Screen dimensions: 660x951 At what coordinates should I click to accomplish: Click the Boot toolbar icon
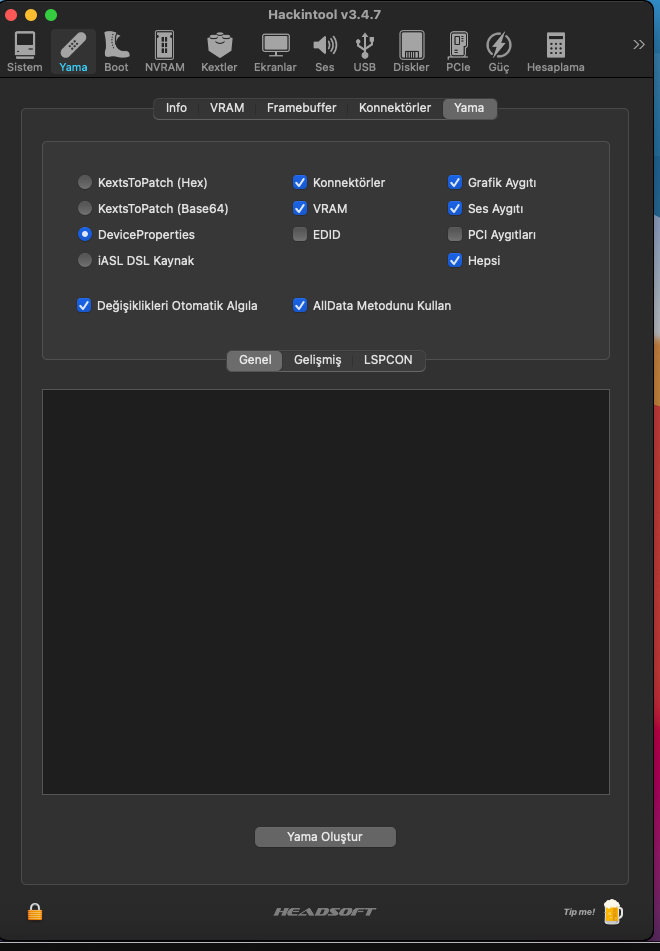coord(116,51)
